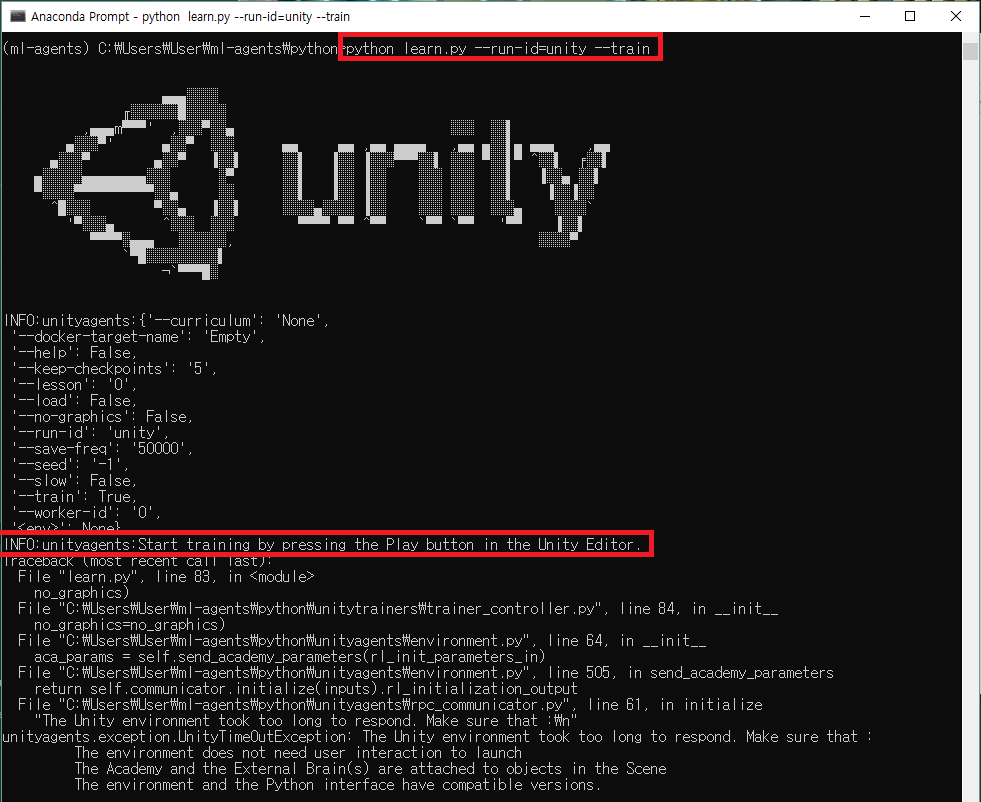Click the '--no-graphics': False line
981x802 pixels.
pyautogui.click(x=102, y=417)
